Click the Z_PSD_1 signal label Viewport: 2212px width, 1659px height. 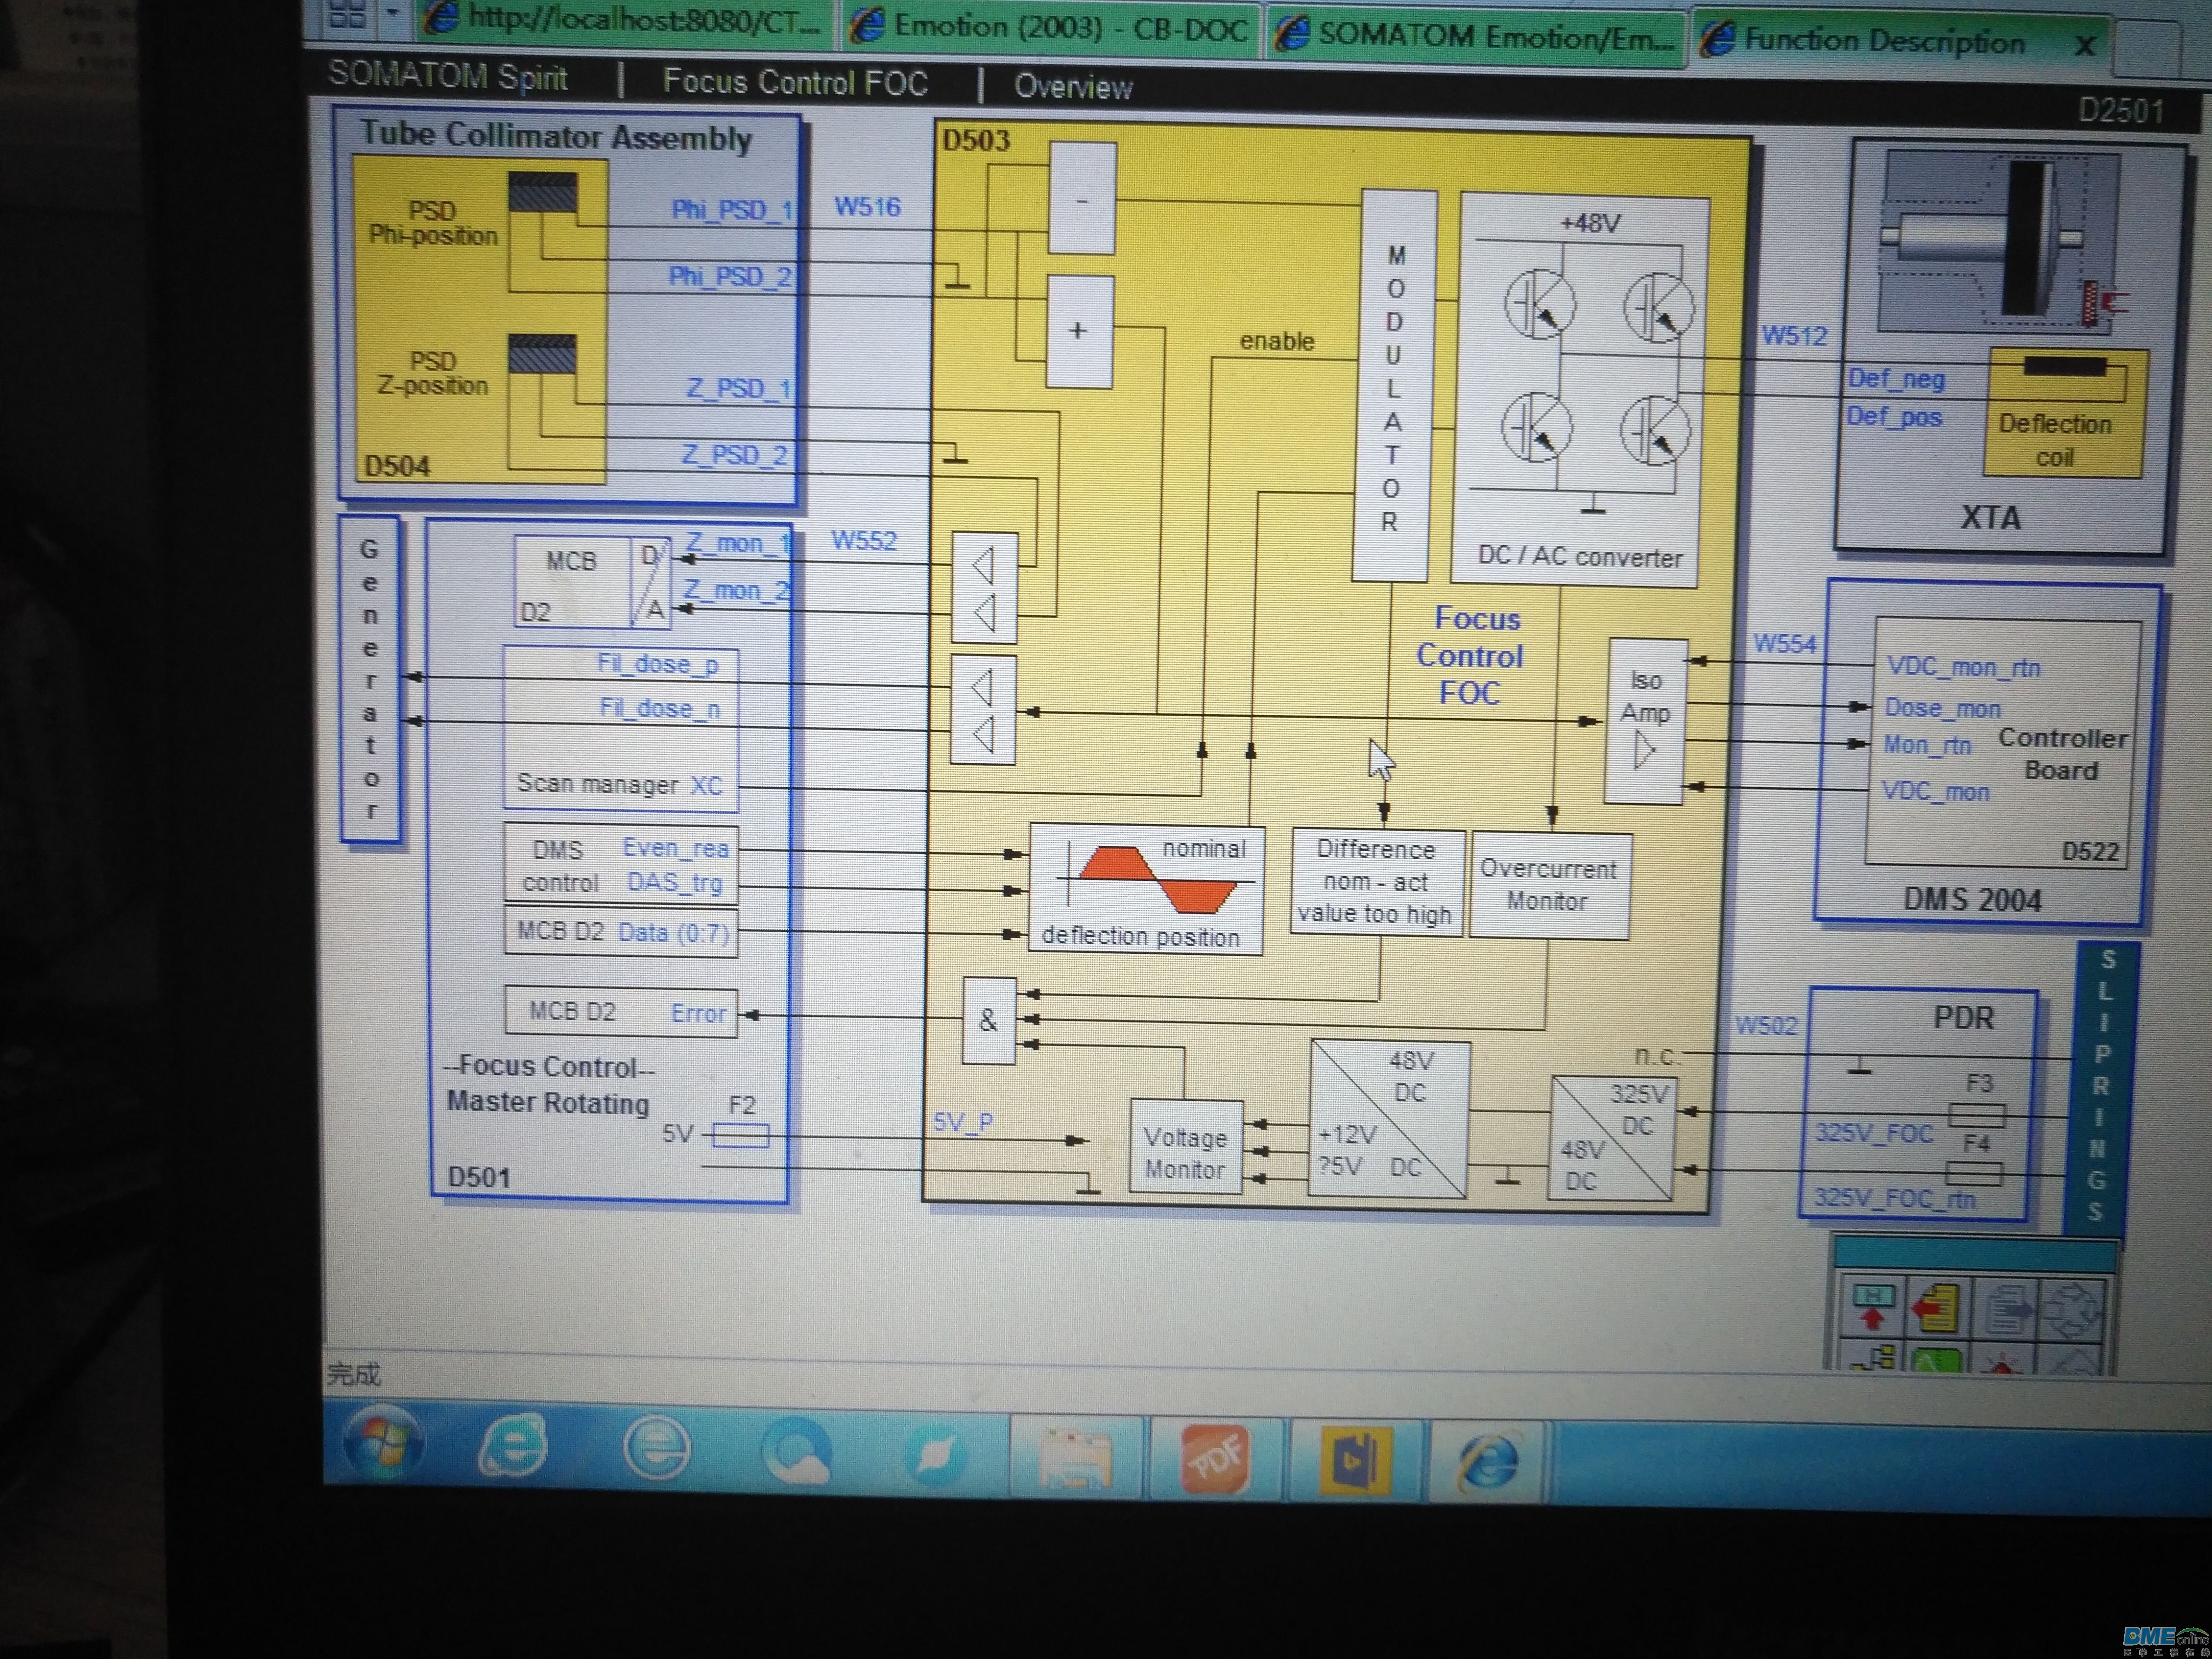point(738,388)
